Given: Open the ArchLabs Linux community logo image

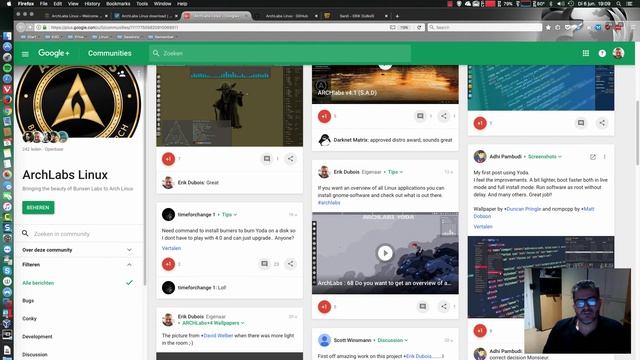Looking at the screenshot, I should 79,101.
